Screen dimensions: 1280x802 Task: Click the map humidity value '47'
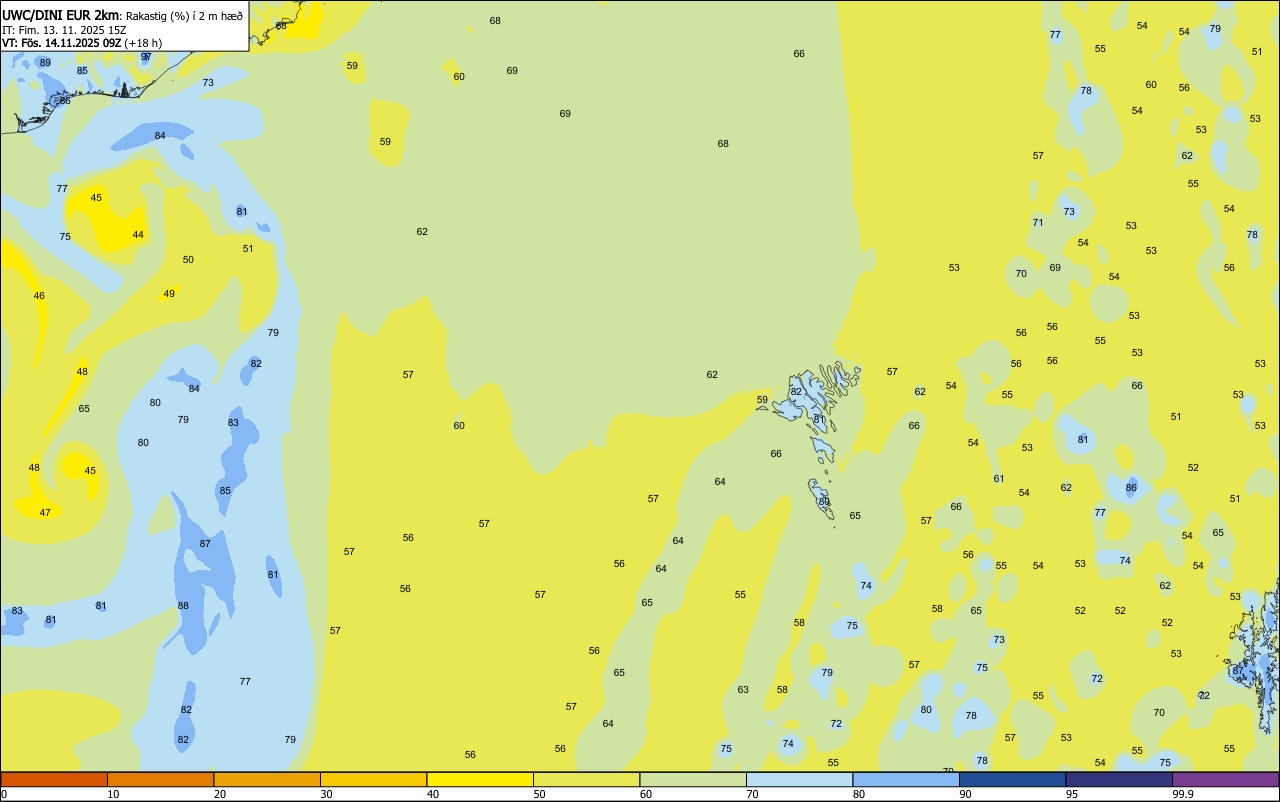[x=45, y=513]
